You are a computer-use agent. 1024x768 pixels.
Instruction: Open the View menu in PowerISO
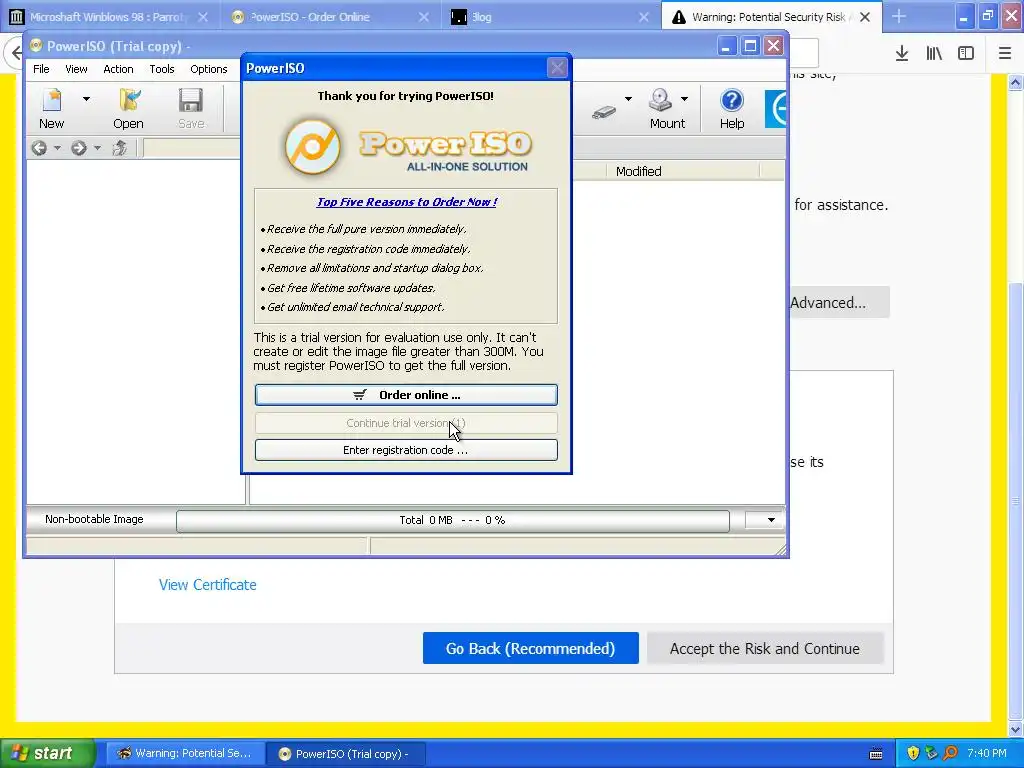(x=76, y=69)
